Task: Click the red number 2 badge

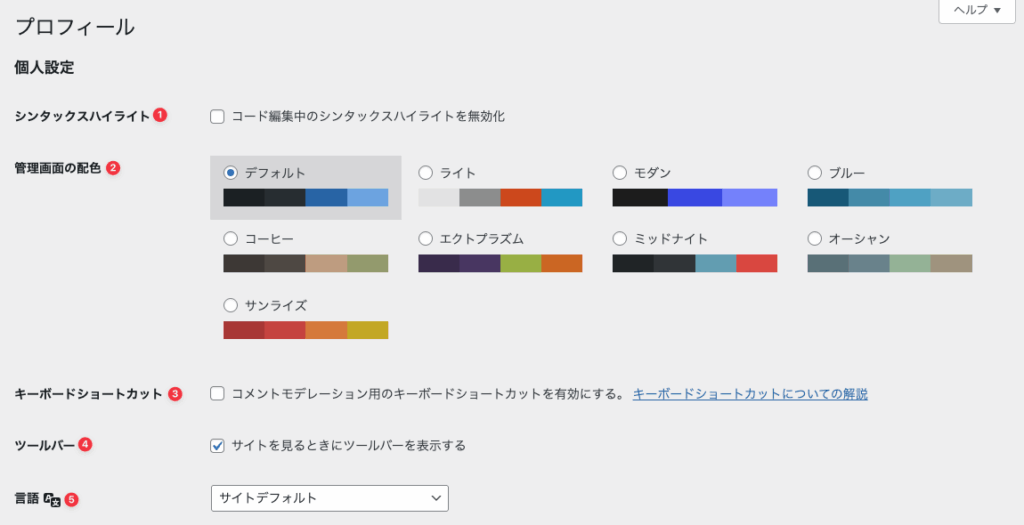Action: (113, 168)
